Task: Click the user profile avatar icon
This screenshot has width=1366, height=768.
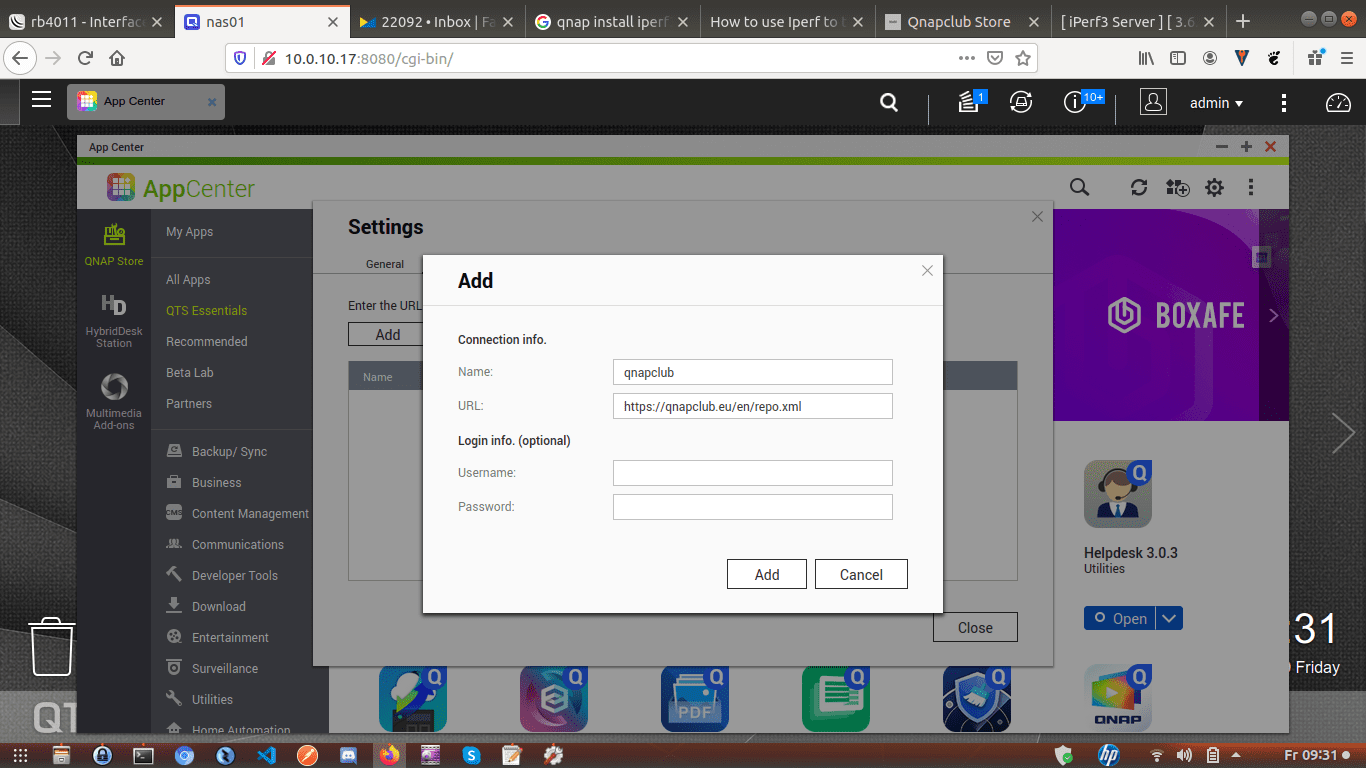Action: pyautogui.click(x=1153, y=102)
